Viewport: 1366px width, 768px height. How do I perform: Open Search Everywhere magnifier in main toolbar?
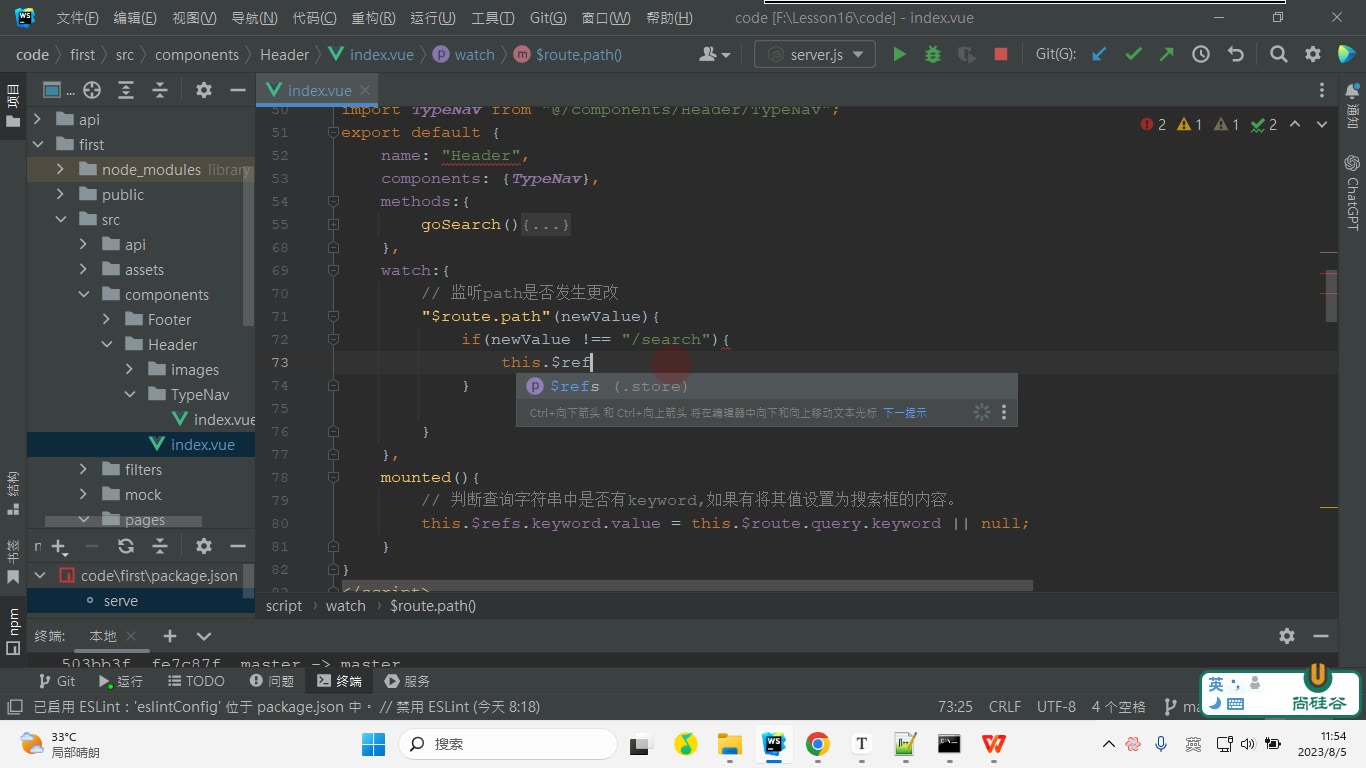pos(1279,55)
